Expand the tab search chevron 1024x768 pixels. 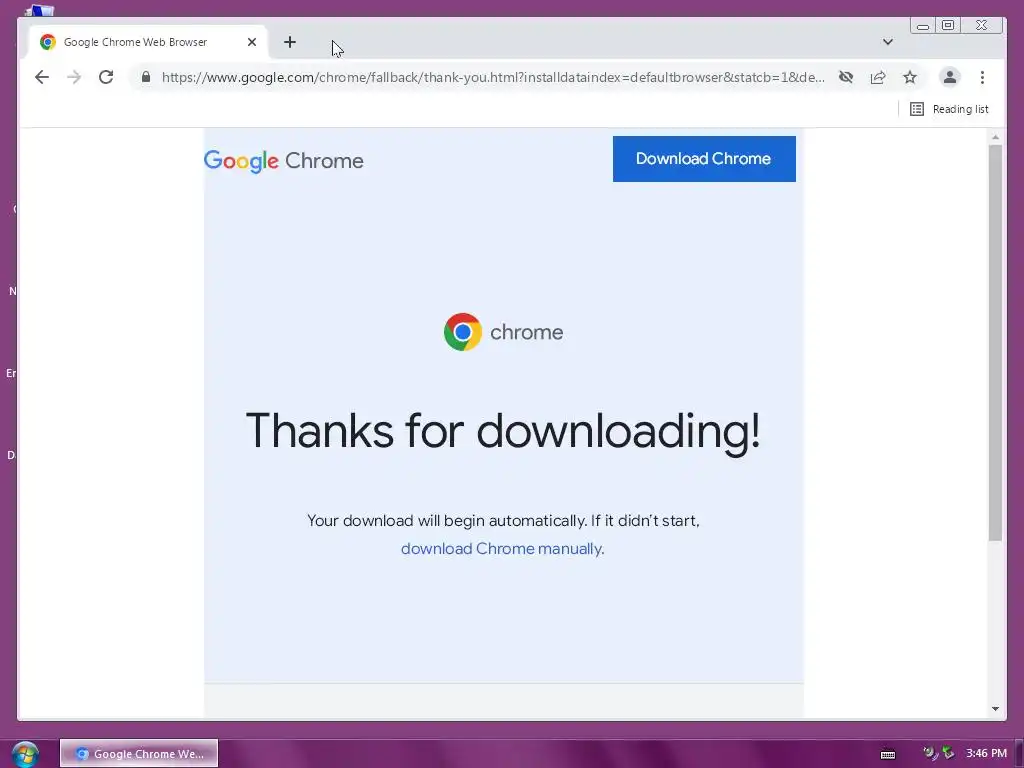point(888,42)
